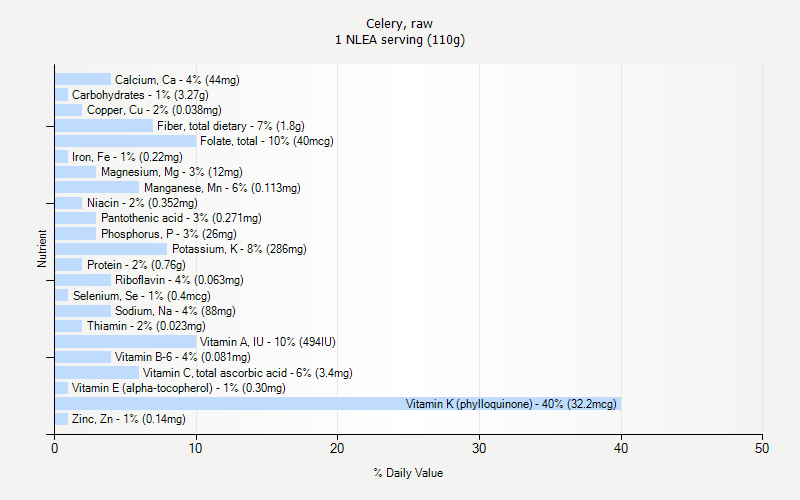Select the Vitamin E (alpha-tocopherol) 1% label

click(179, 388)
